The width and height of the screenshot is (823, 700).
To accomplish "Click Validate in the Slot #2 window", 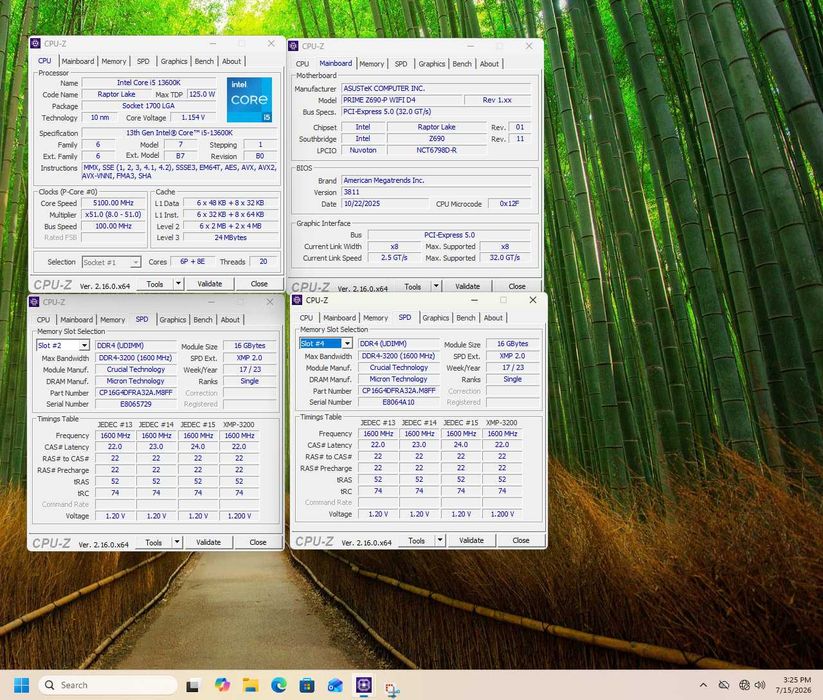I will tap(208, 542).
